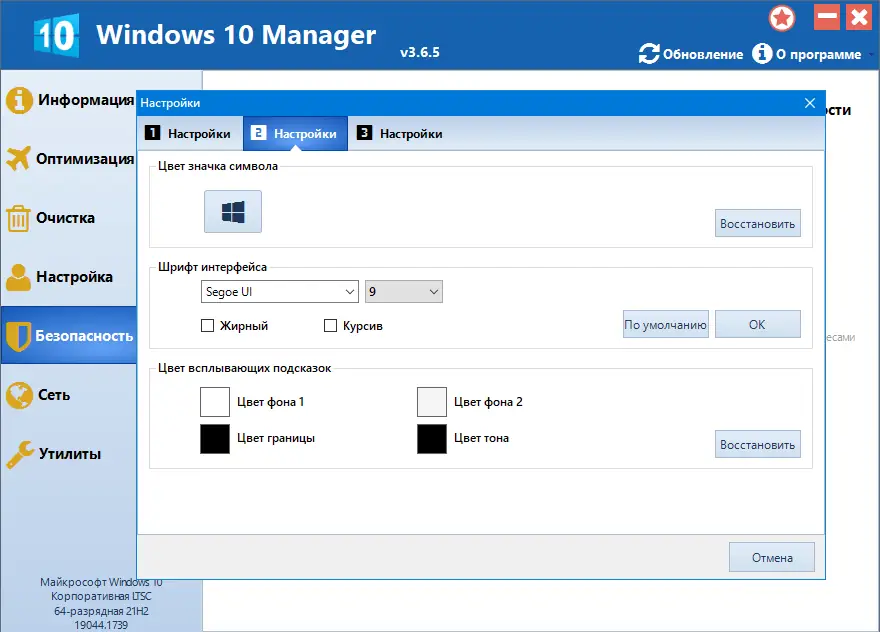The height and width of the screenshot is (632, 880).
Task: Click the Обновление refresh icon
Action: pyautogui.click(x=650, y=54)
